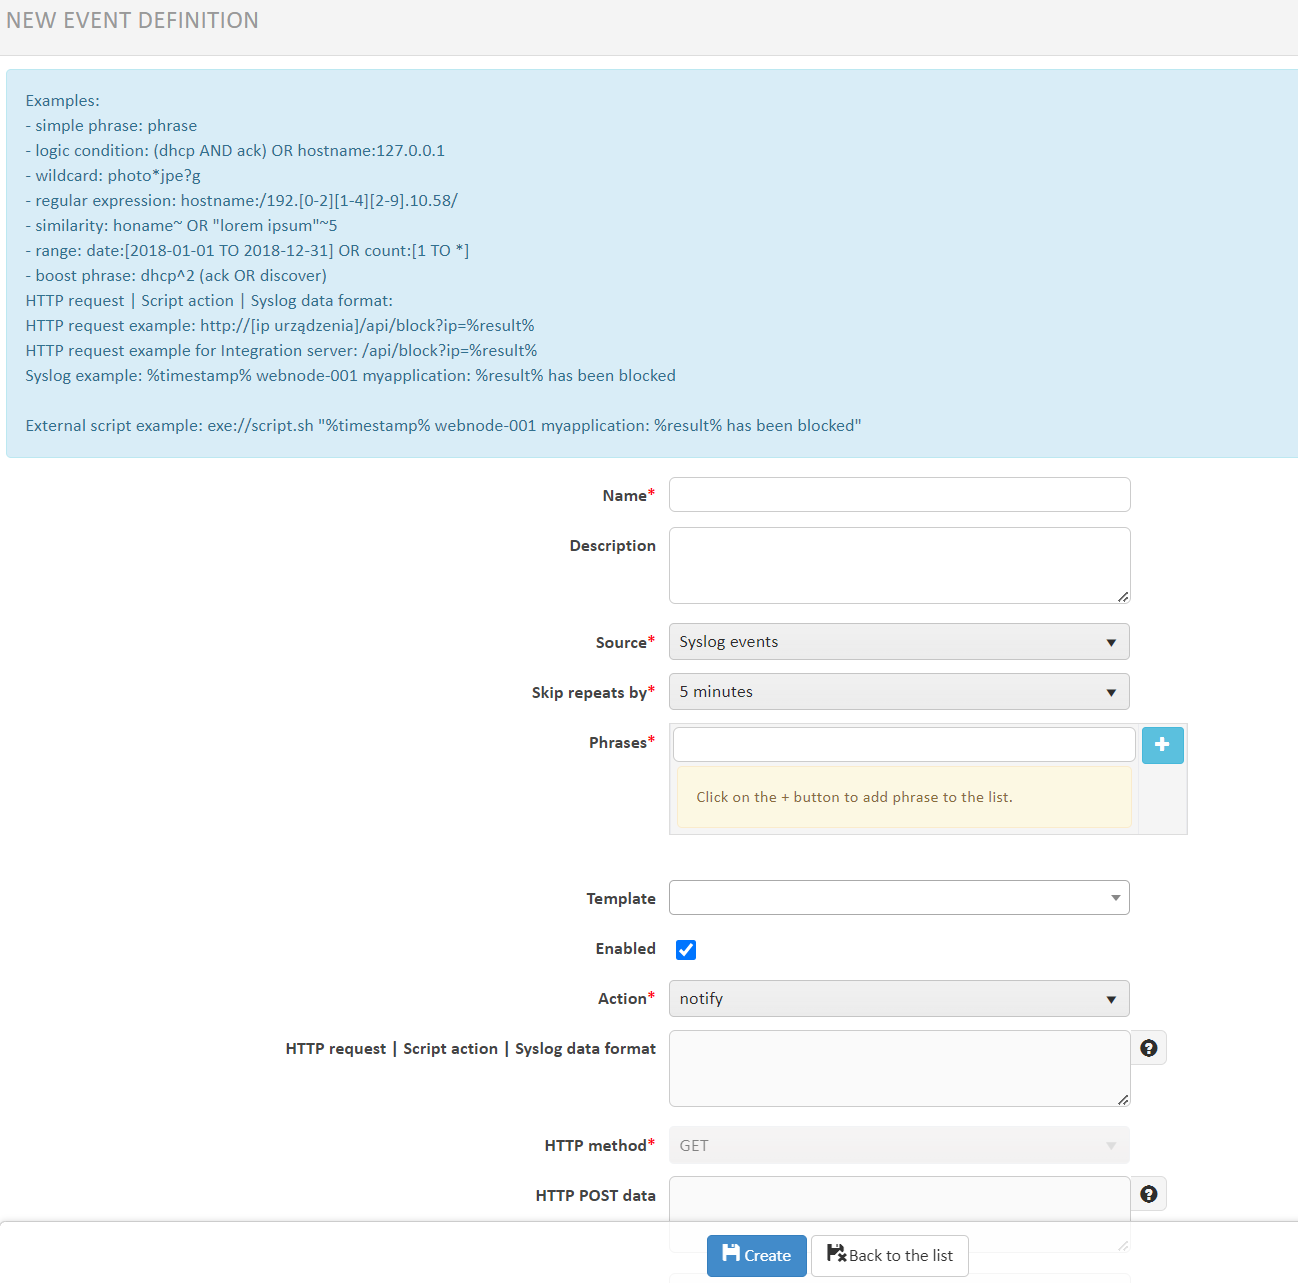This screenshot has height=1283, width=1298.
Task: Focus the Description text area
Action: pyautogui.click(x=899, y=566)
